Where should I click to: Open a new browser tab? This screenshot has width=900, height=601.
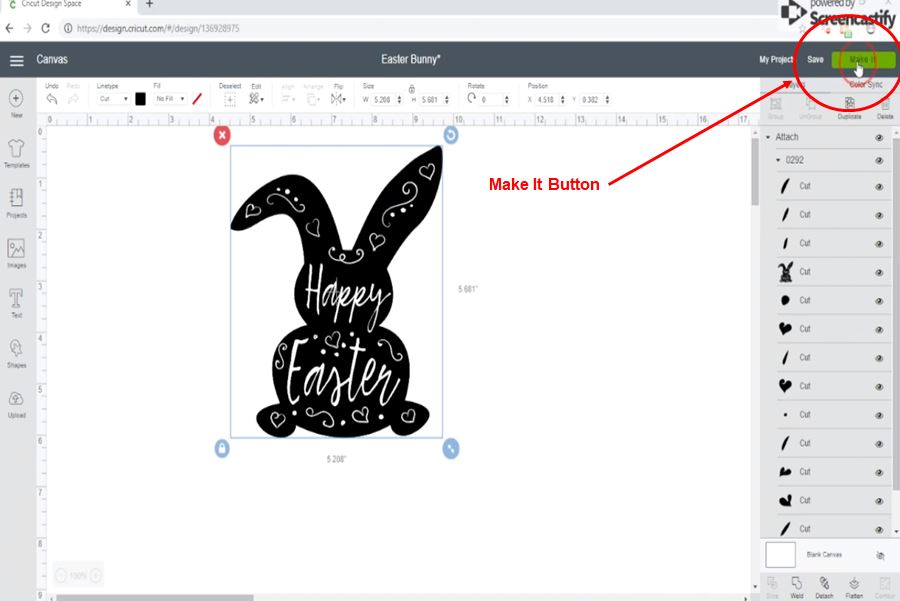[x=149, y=4]
